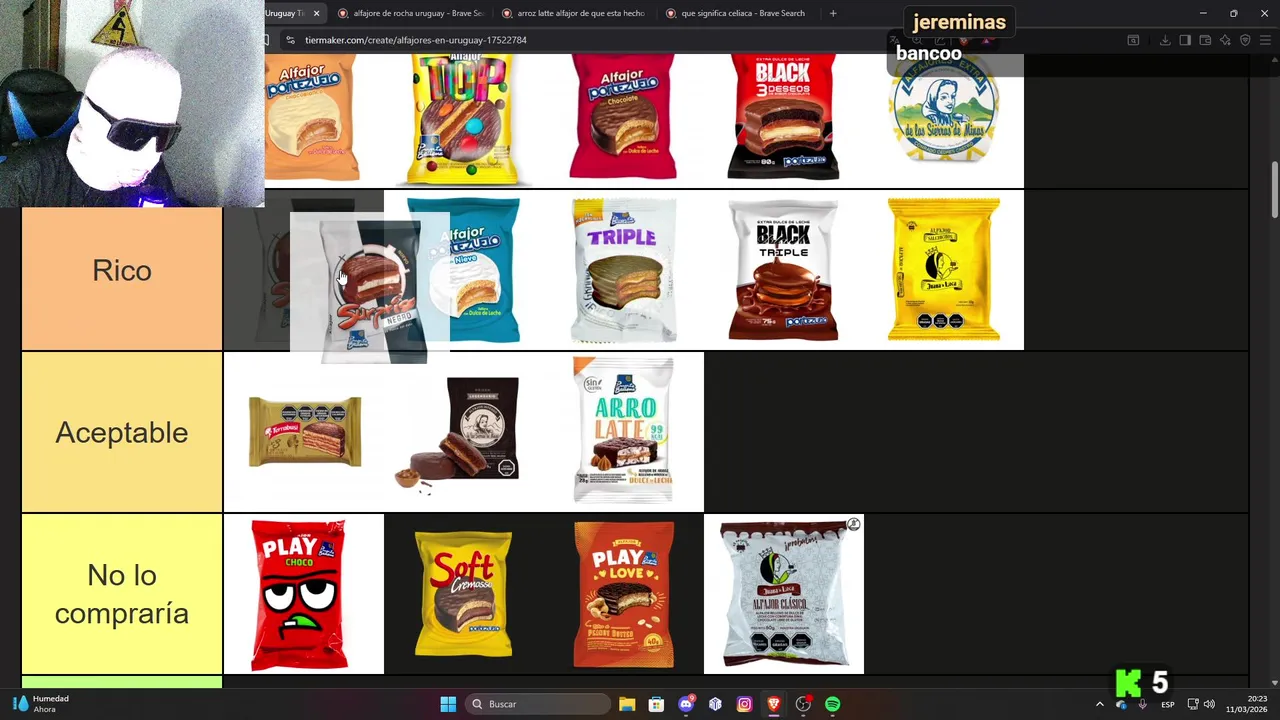Image resolution: width=1280 pixels, height=720 pixels.
Task: Select the Black Triple alfajor image
Action: 783,270
